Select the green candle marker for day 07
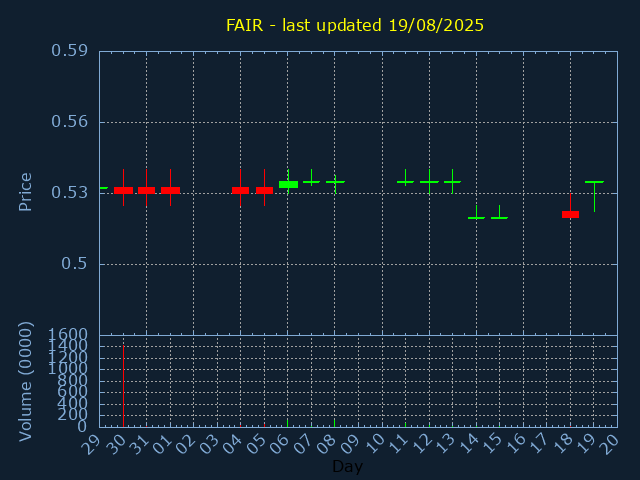 [x=311, y=182]
